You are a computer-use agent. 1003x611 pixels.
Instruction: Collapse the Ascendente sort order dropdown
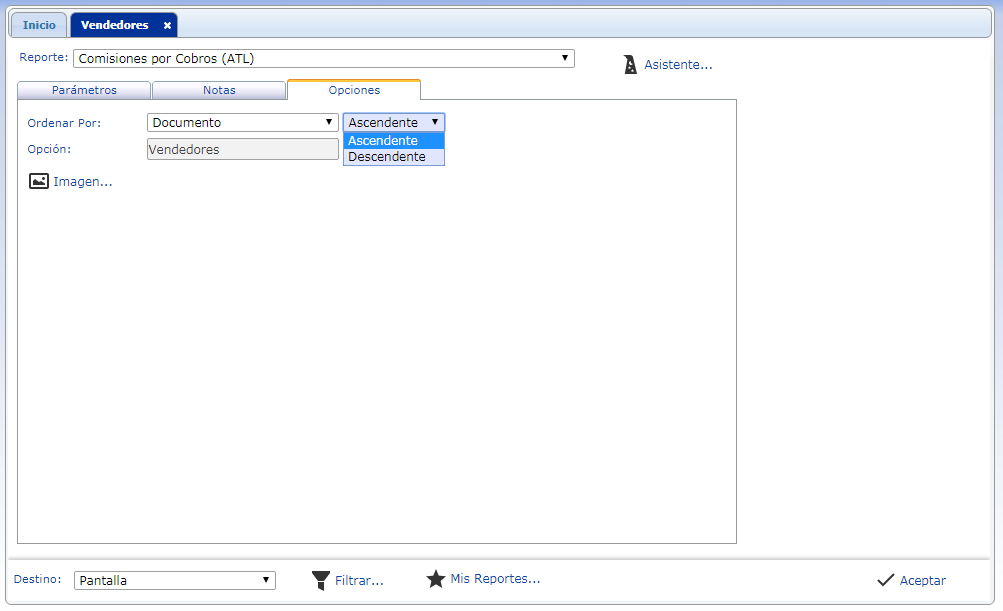(434, 122)
